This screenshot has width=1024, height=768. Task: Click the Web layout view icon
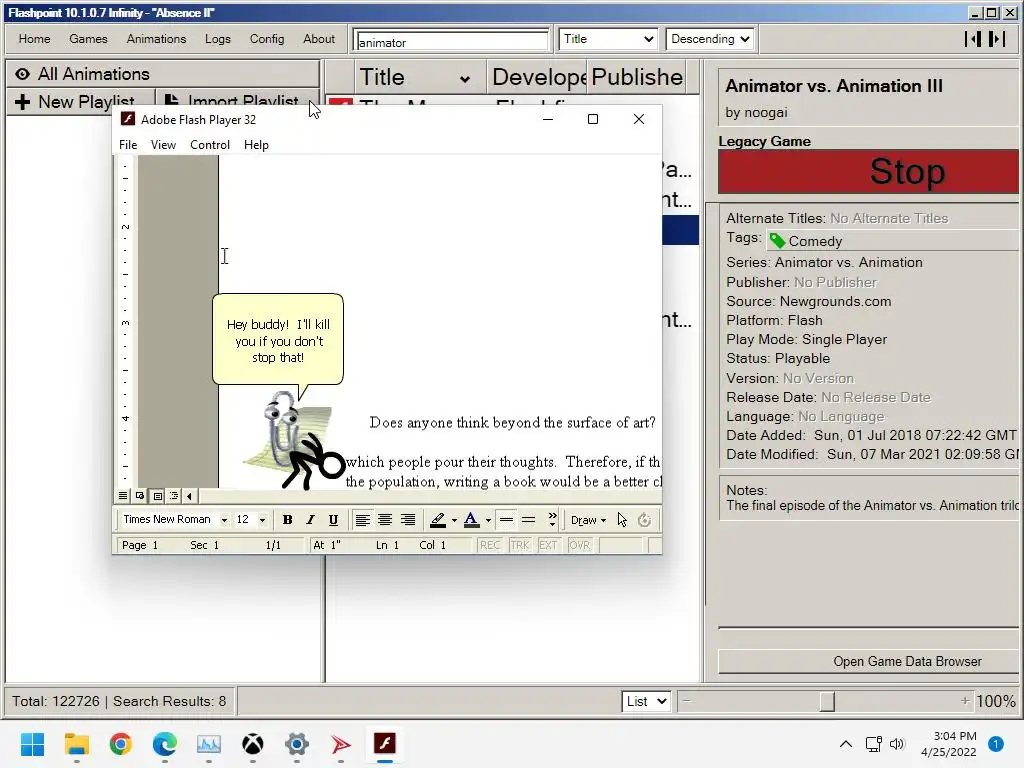pos(140,496)
